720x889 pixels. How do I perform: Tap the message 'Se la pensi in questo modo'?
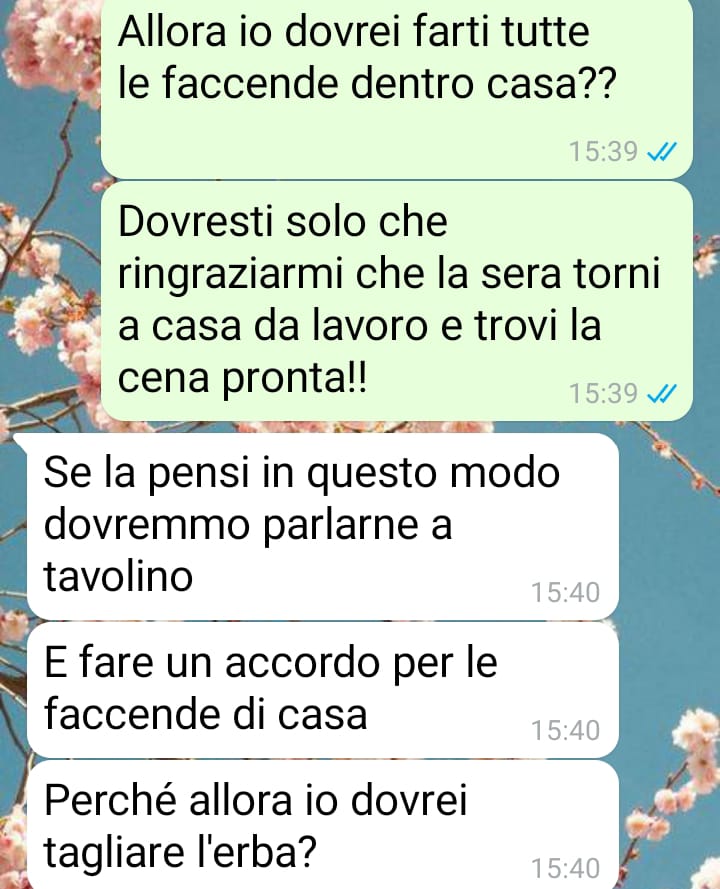click(x=323, y=526)
